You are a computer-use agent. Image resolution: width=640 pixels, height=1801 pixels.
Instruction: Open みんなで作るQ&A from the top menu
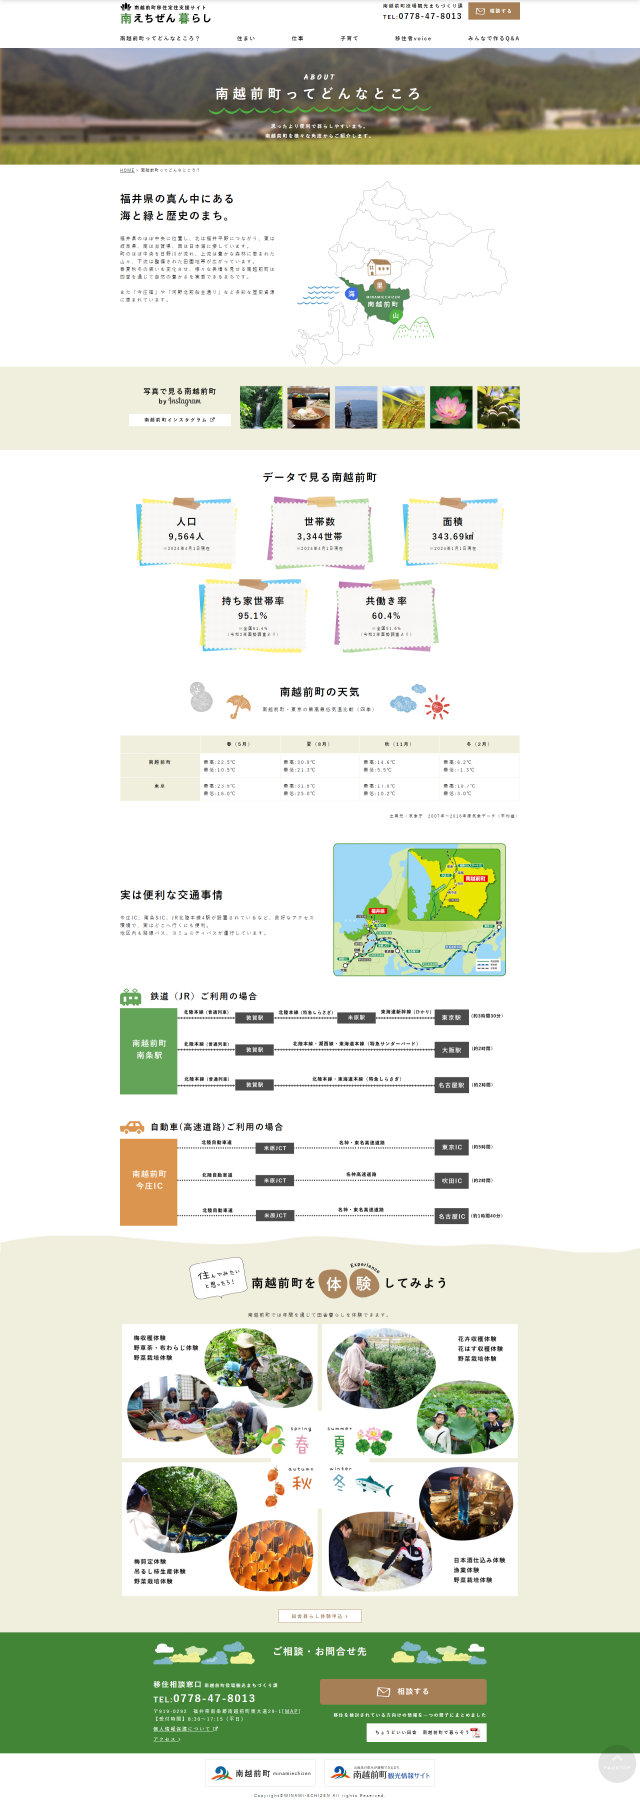click(x=493, y=38)
